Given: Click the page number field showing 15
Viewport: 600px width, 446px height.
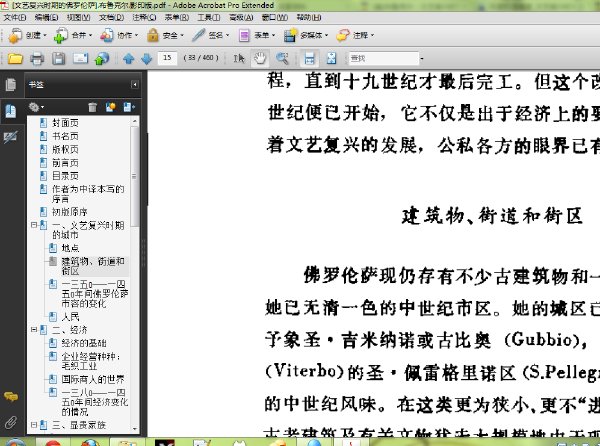Looking at the screenshot, I should point(167,58).
